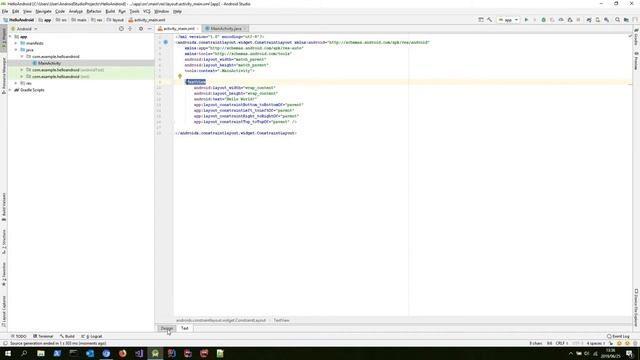Hide the project panel with minus icon

click(x=150, y=29)
